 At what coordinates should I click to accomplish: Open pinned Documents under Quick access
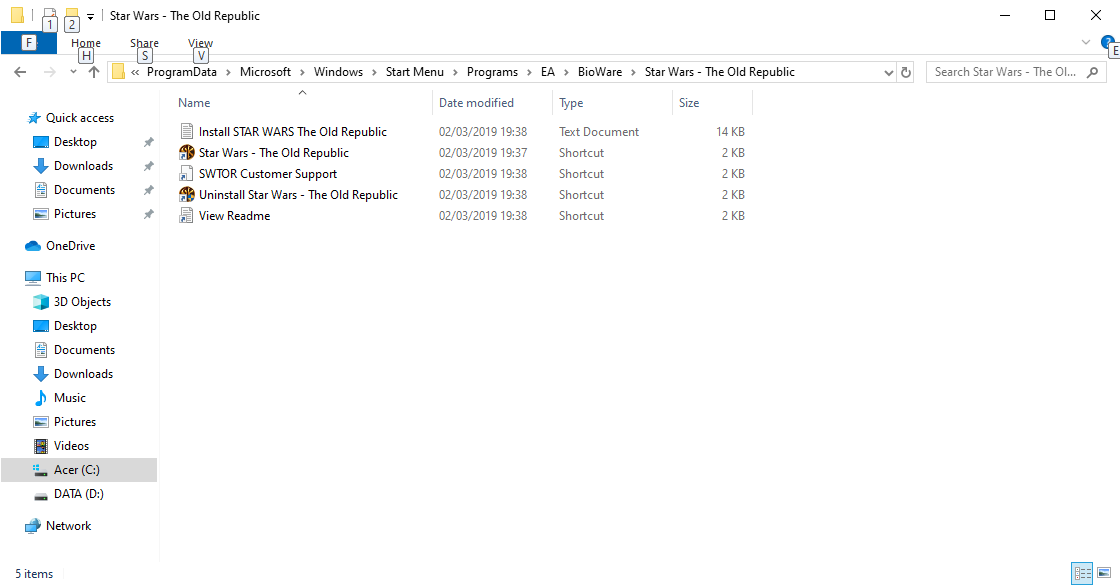(84, 190)
